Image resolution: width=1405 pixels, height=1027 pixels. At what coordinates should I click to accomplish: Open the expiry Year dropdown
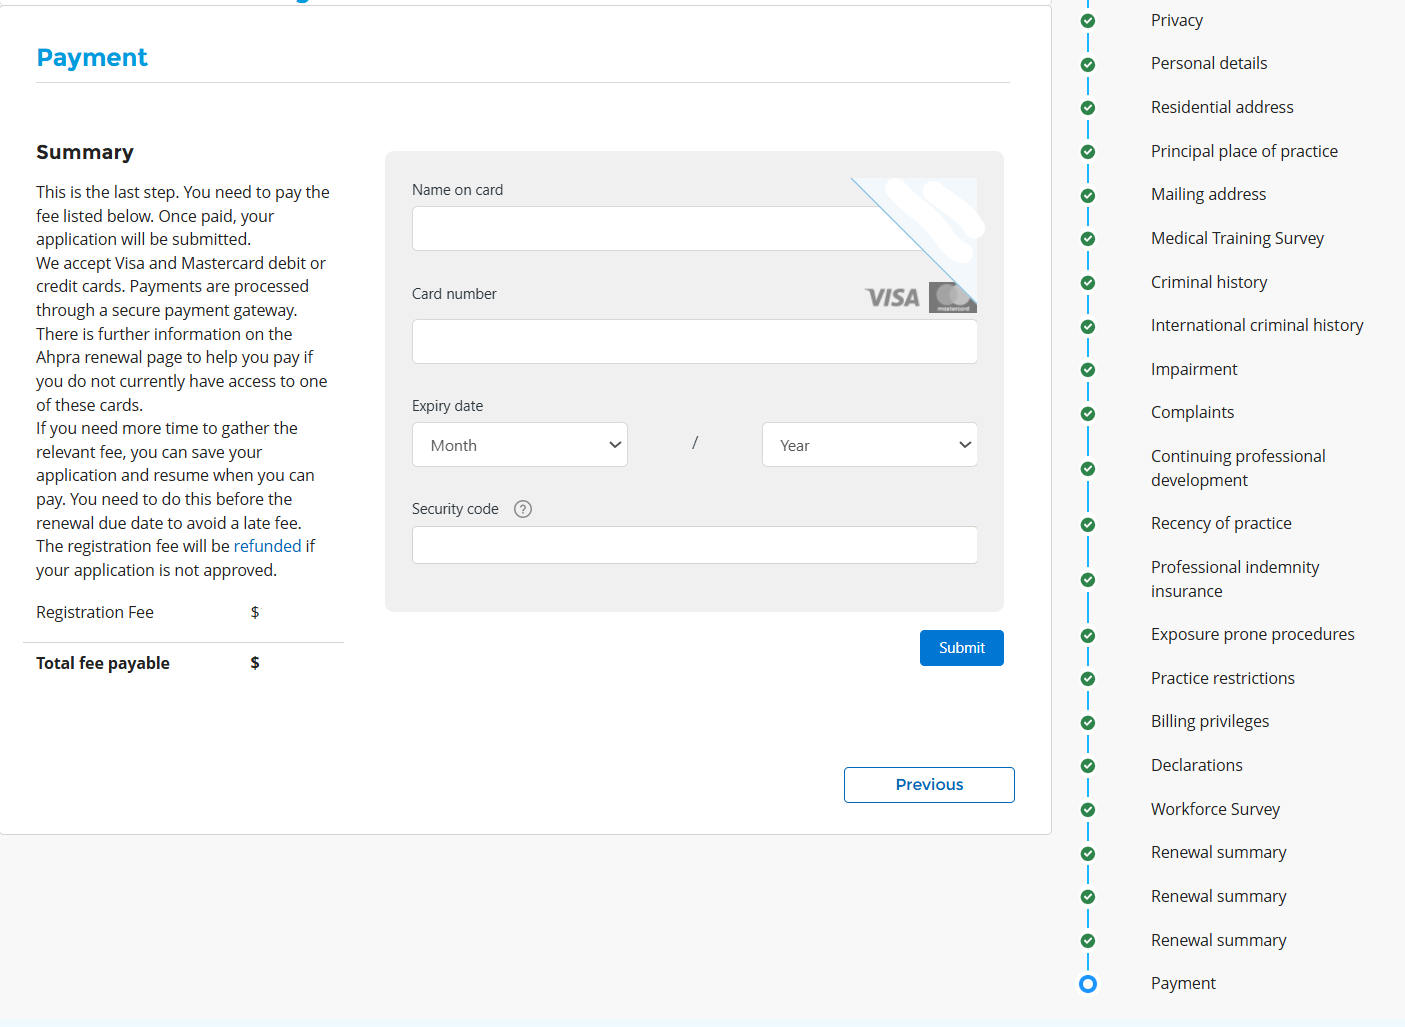(x=870, y=445)
